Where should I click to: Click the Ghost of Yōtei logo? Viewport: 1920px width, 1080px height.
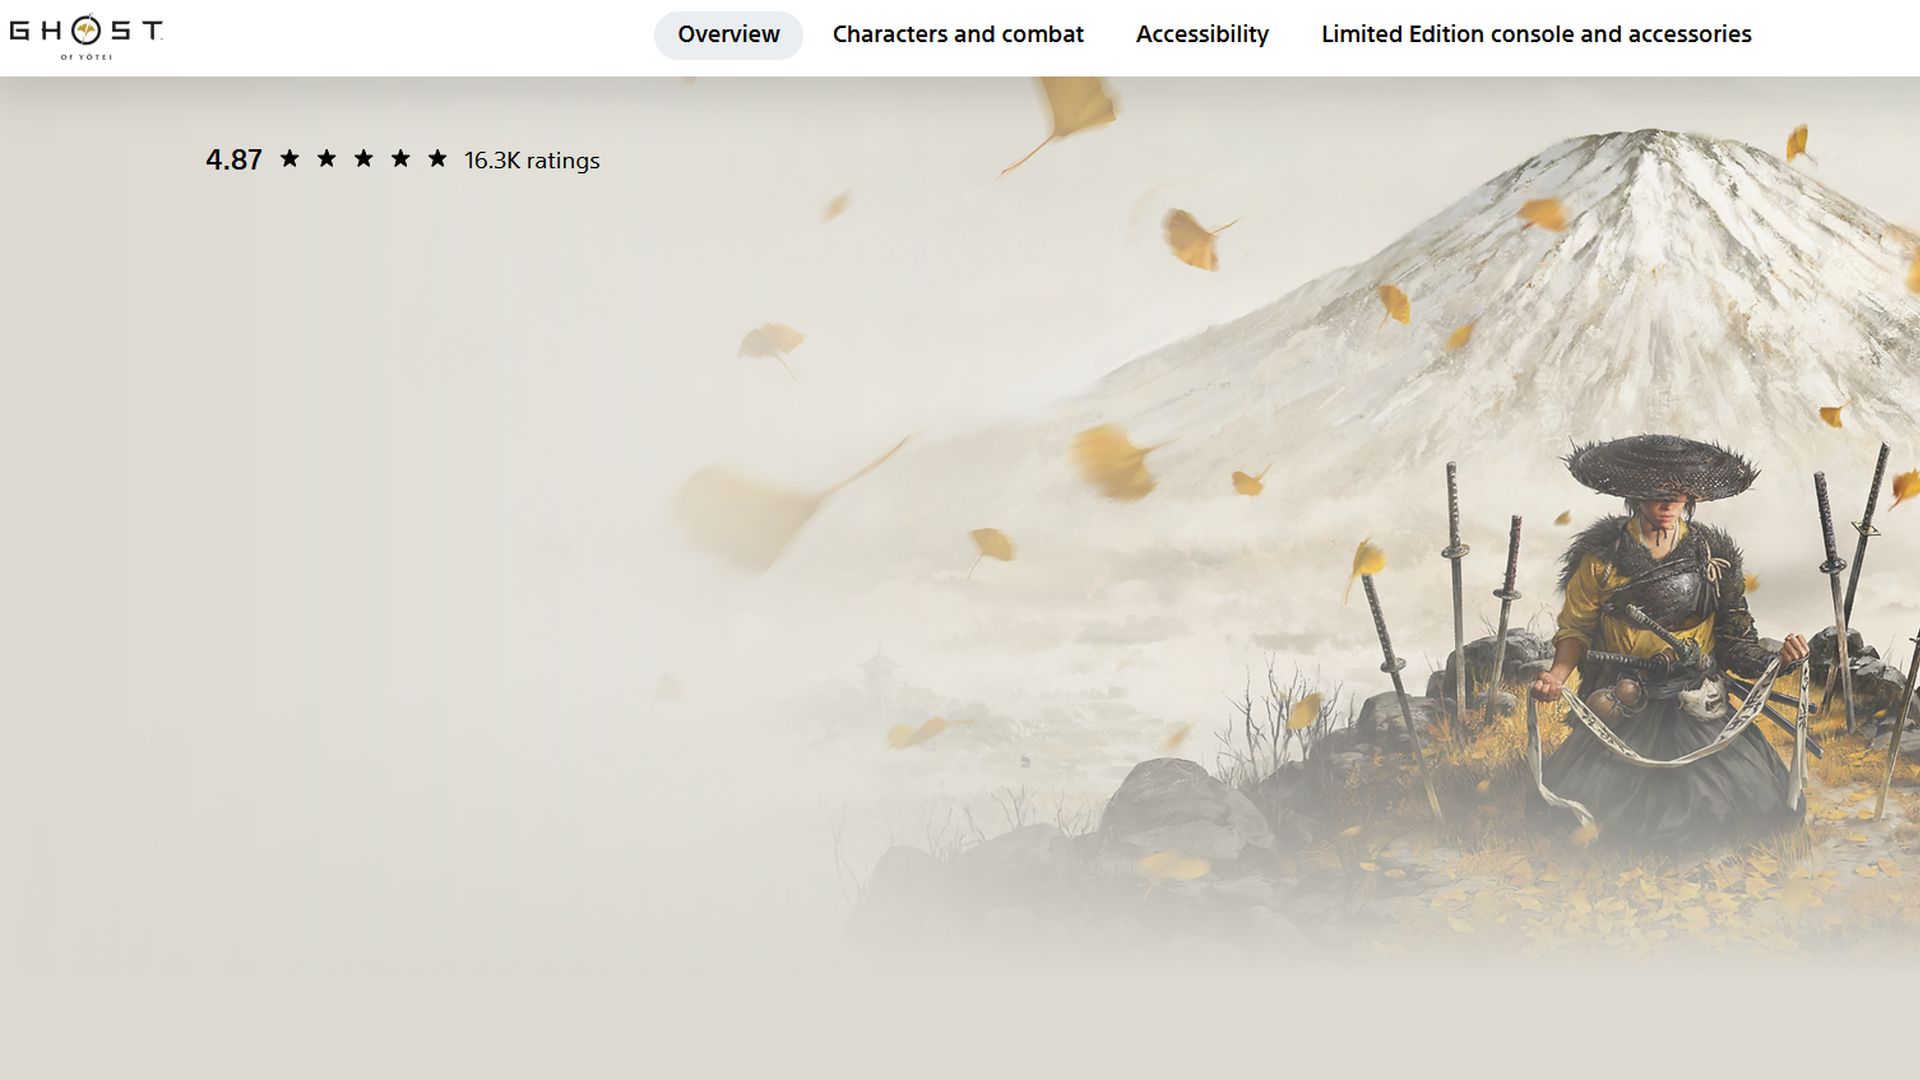(x=86, y=36)
